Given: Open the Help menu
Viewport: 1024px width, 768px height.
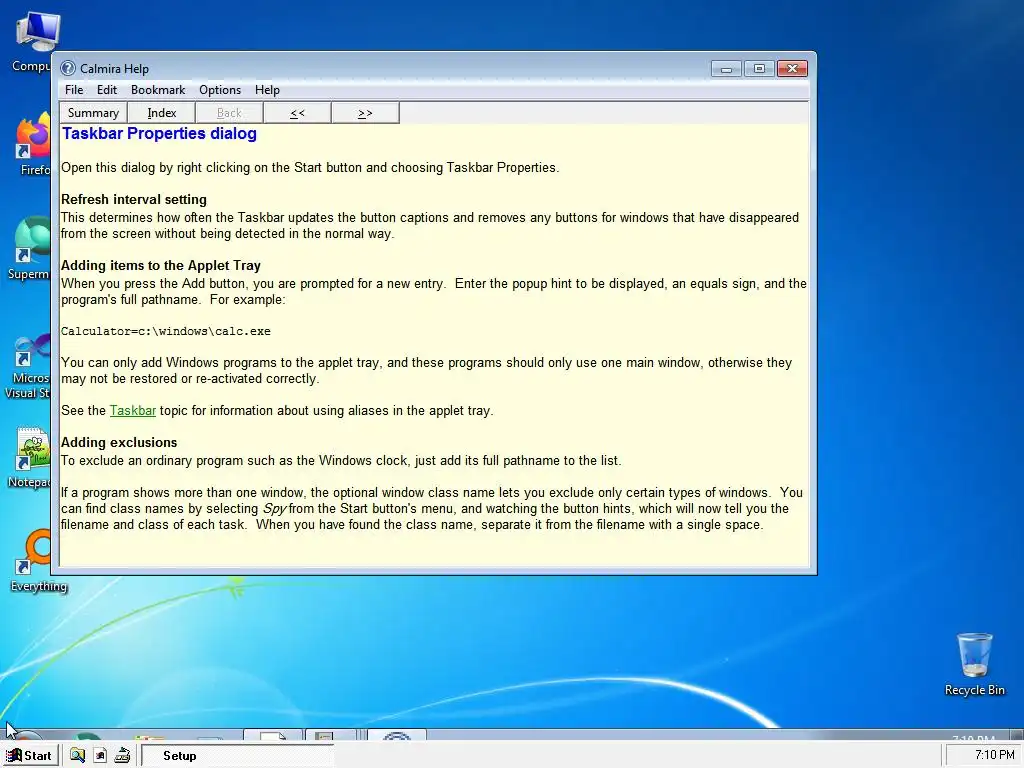Looking at the screenshot, I should 267,90.
